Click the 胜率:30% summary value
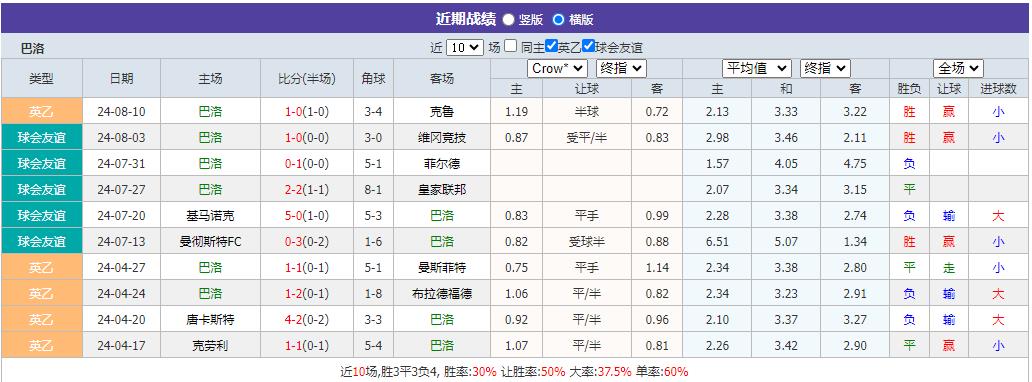Viewport: 1032px width, 382px height. (x=469, y=371)
